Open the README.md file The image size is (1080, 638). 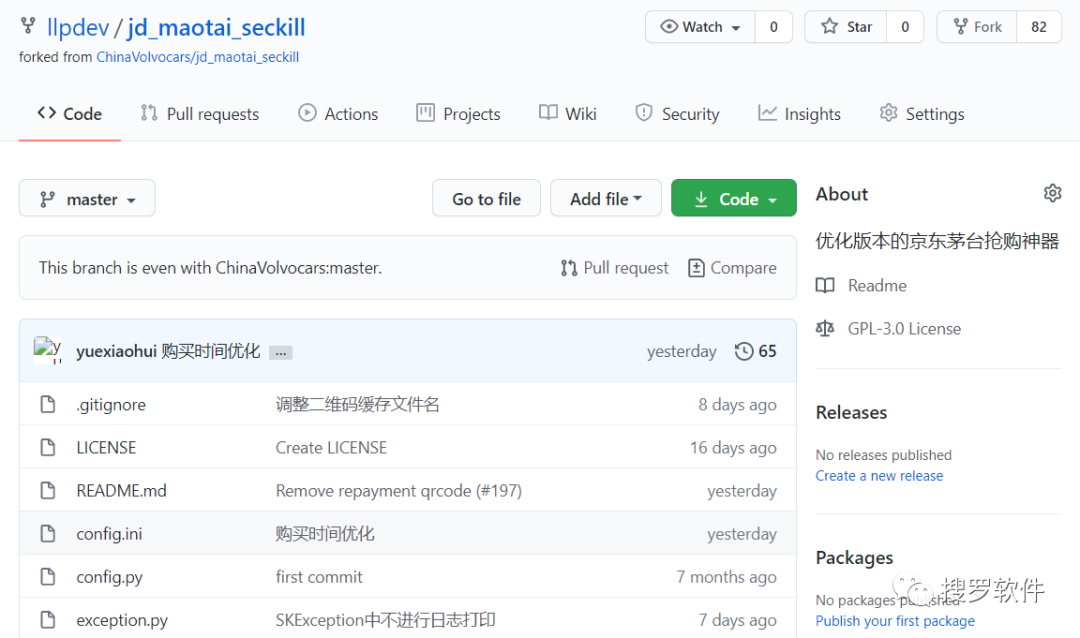[121, 491]
